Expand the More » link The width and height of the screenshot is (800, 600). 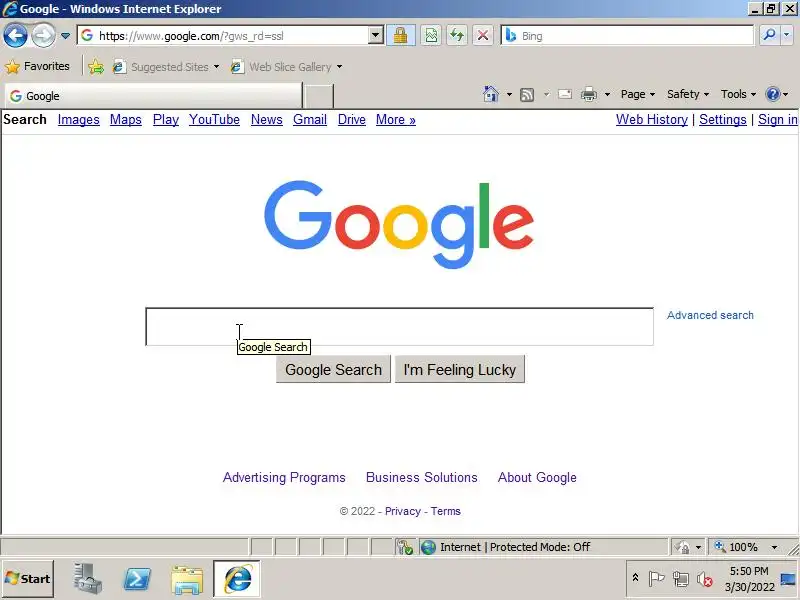click(x=395, y=119)
